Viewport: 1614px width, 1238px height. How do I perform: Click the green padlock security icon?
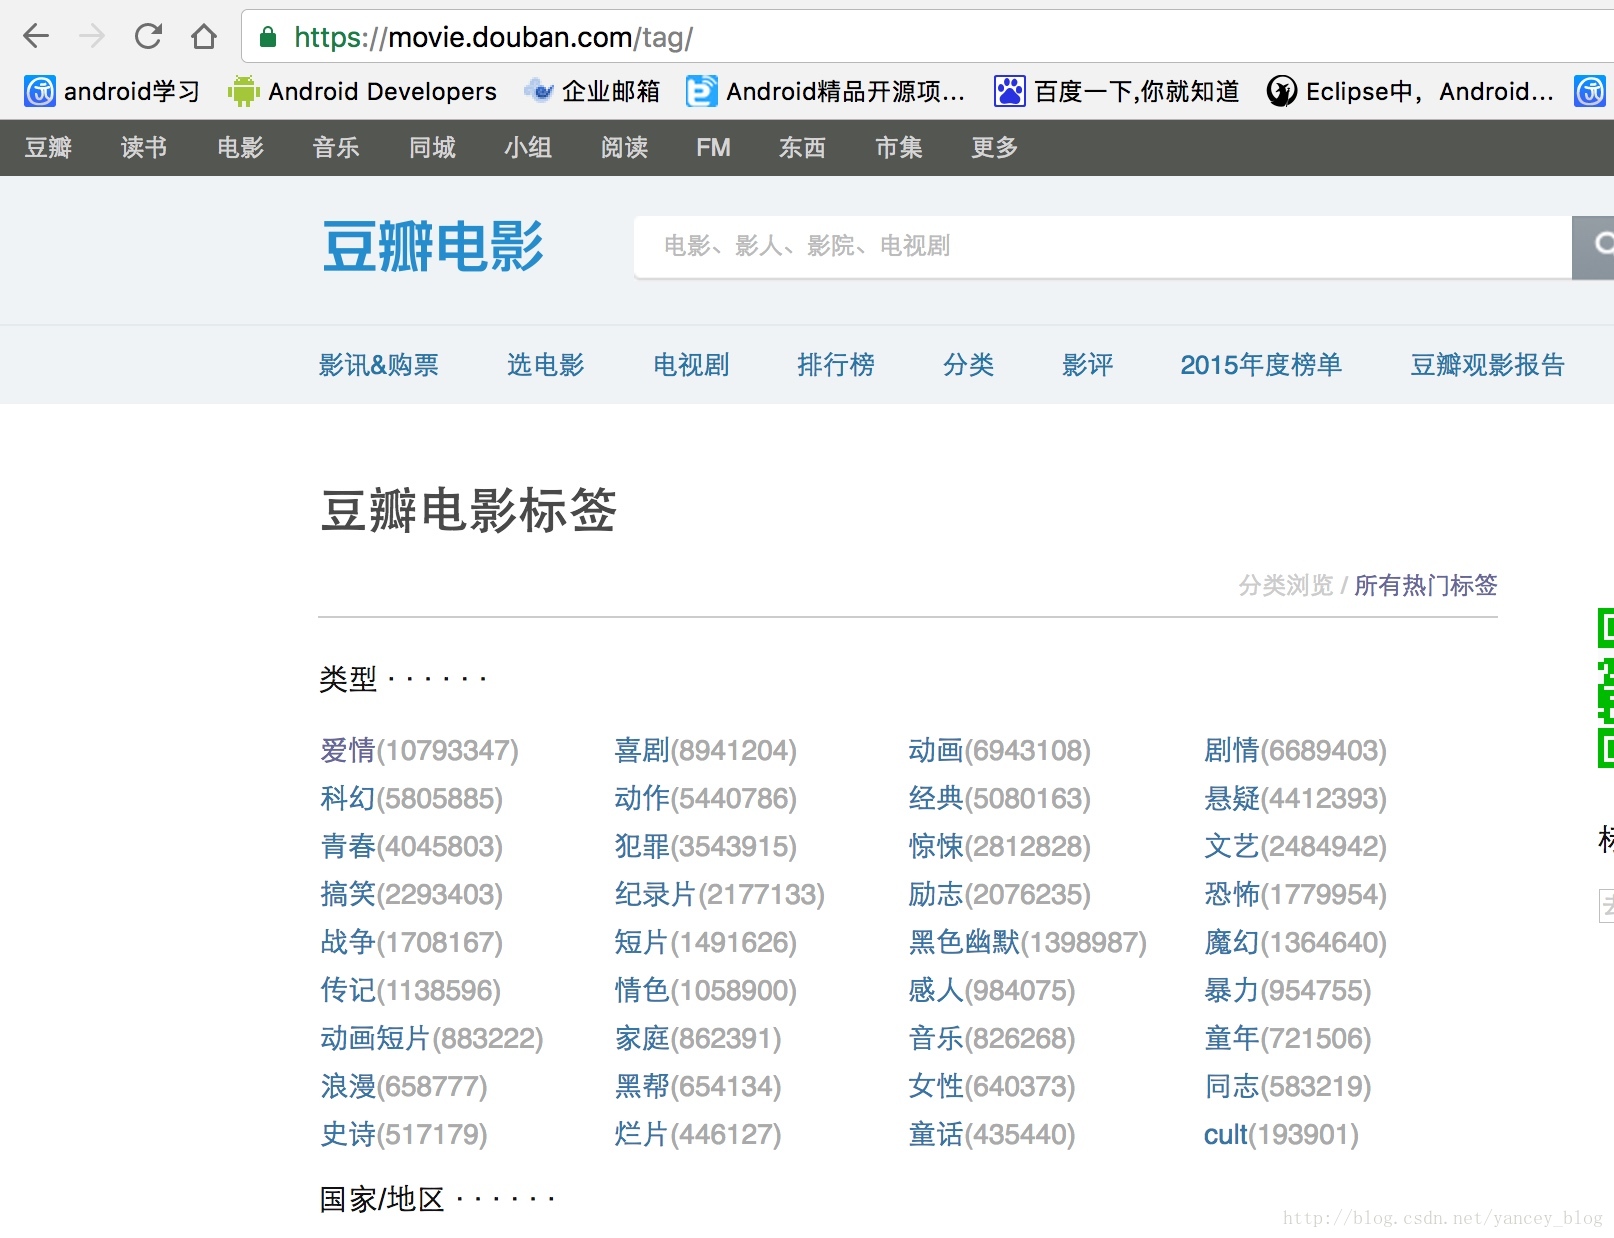click(267, 38)
